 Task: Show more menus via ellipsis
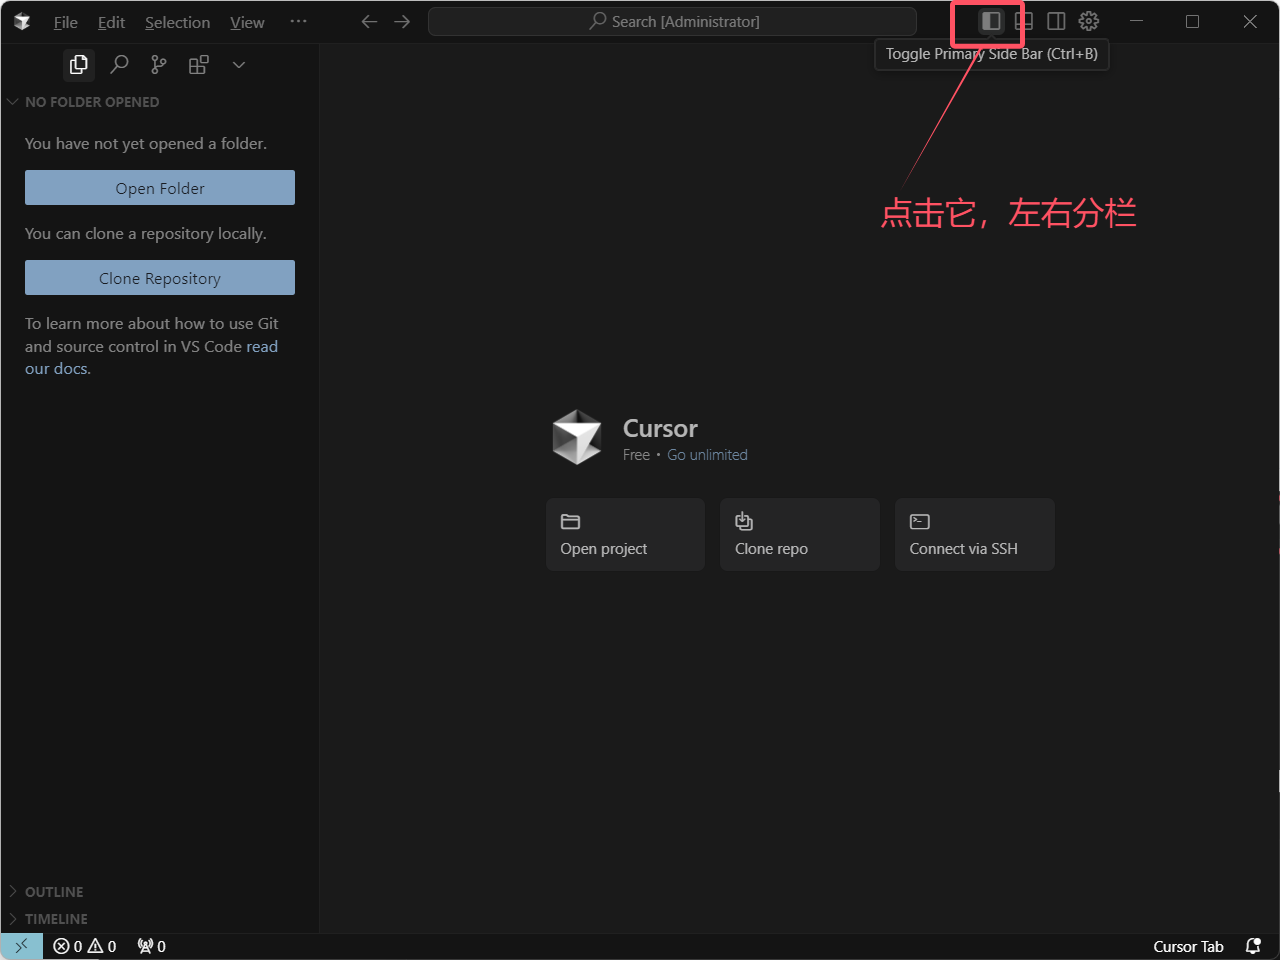coord(298,21)
